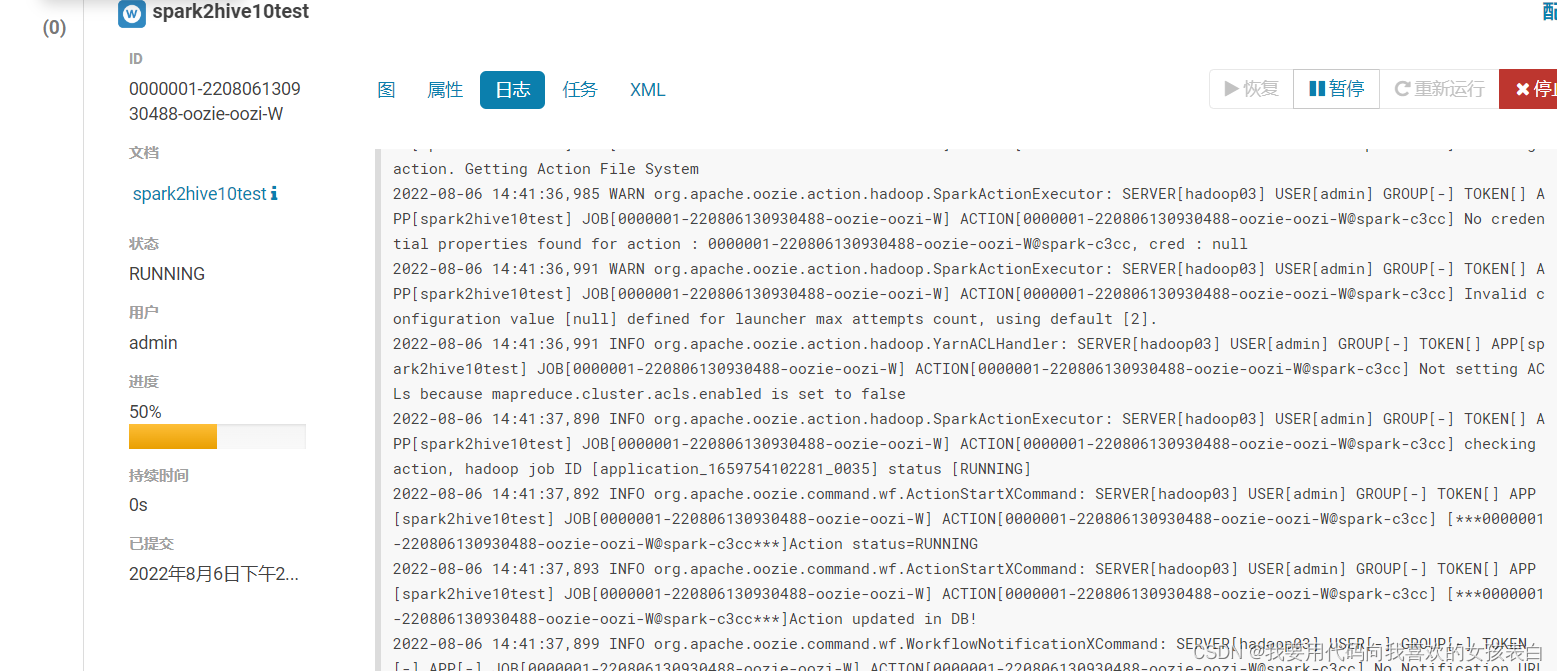1557x671 pixels.
Task: Click the refresh arrow icon in 重新运行 button
Action: 1402,89
